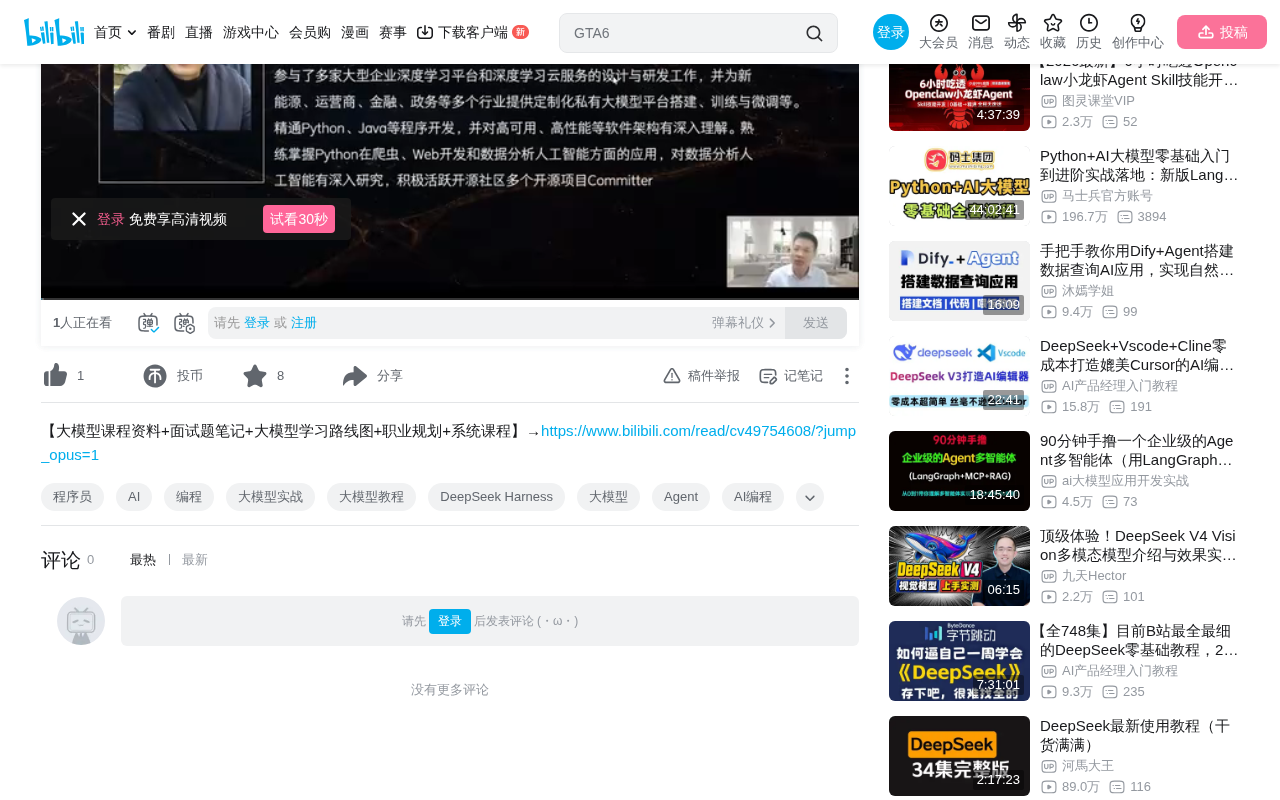
Task: Open the three-dot more options menu
Action: [x=846, y=376]
